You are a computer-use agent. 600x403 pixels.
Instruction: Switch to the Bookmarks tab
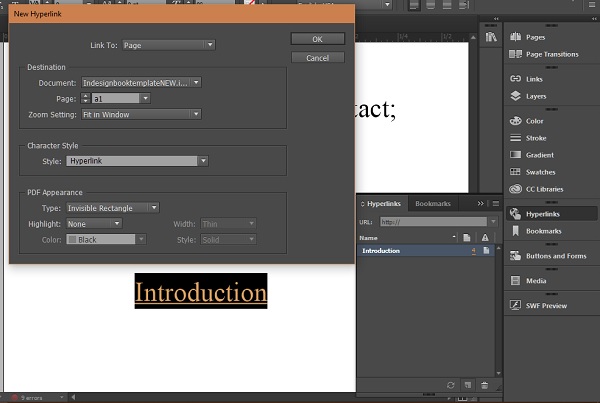pos(433,203)
